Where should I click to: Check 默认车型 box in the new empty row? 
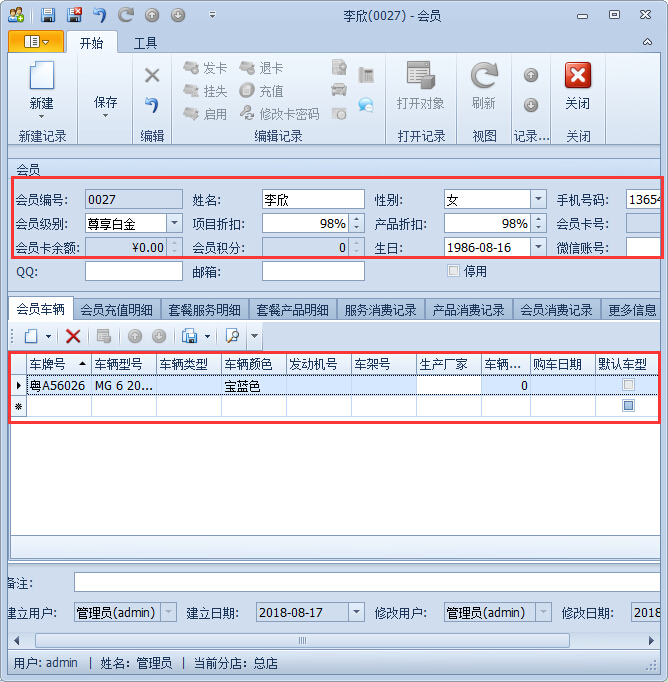pyautogui.click(x=628, y=406)
